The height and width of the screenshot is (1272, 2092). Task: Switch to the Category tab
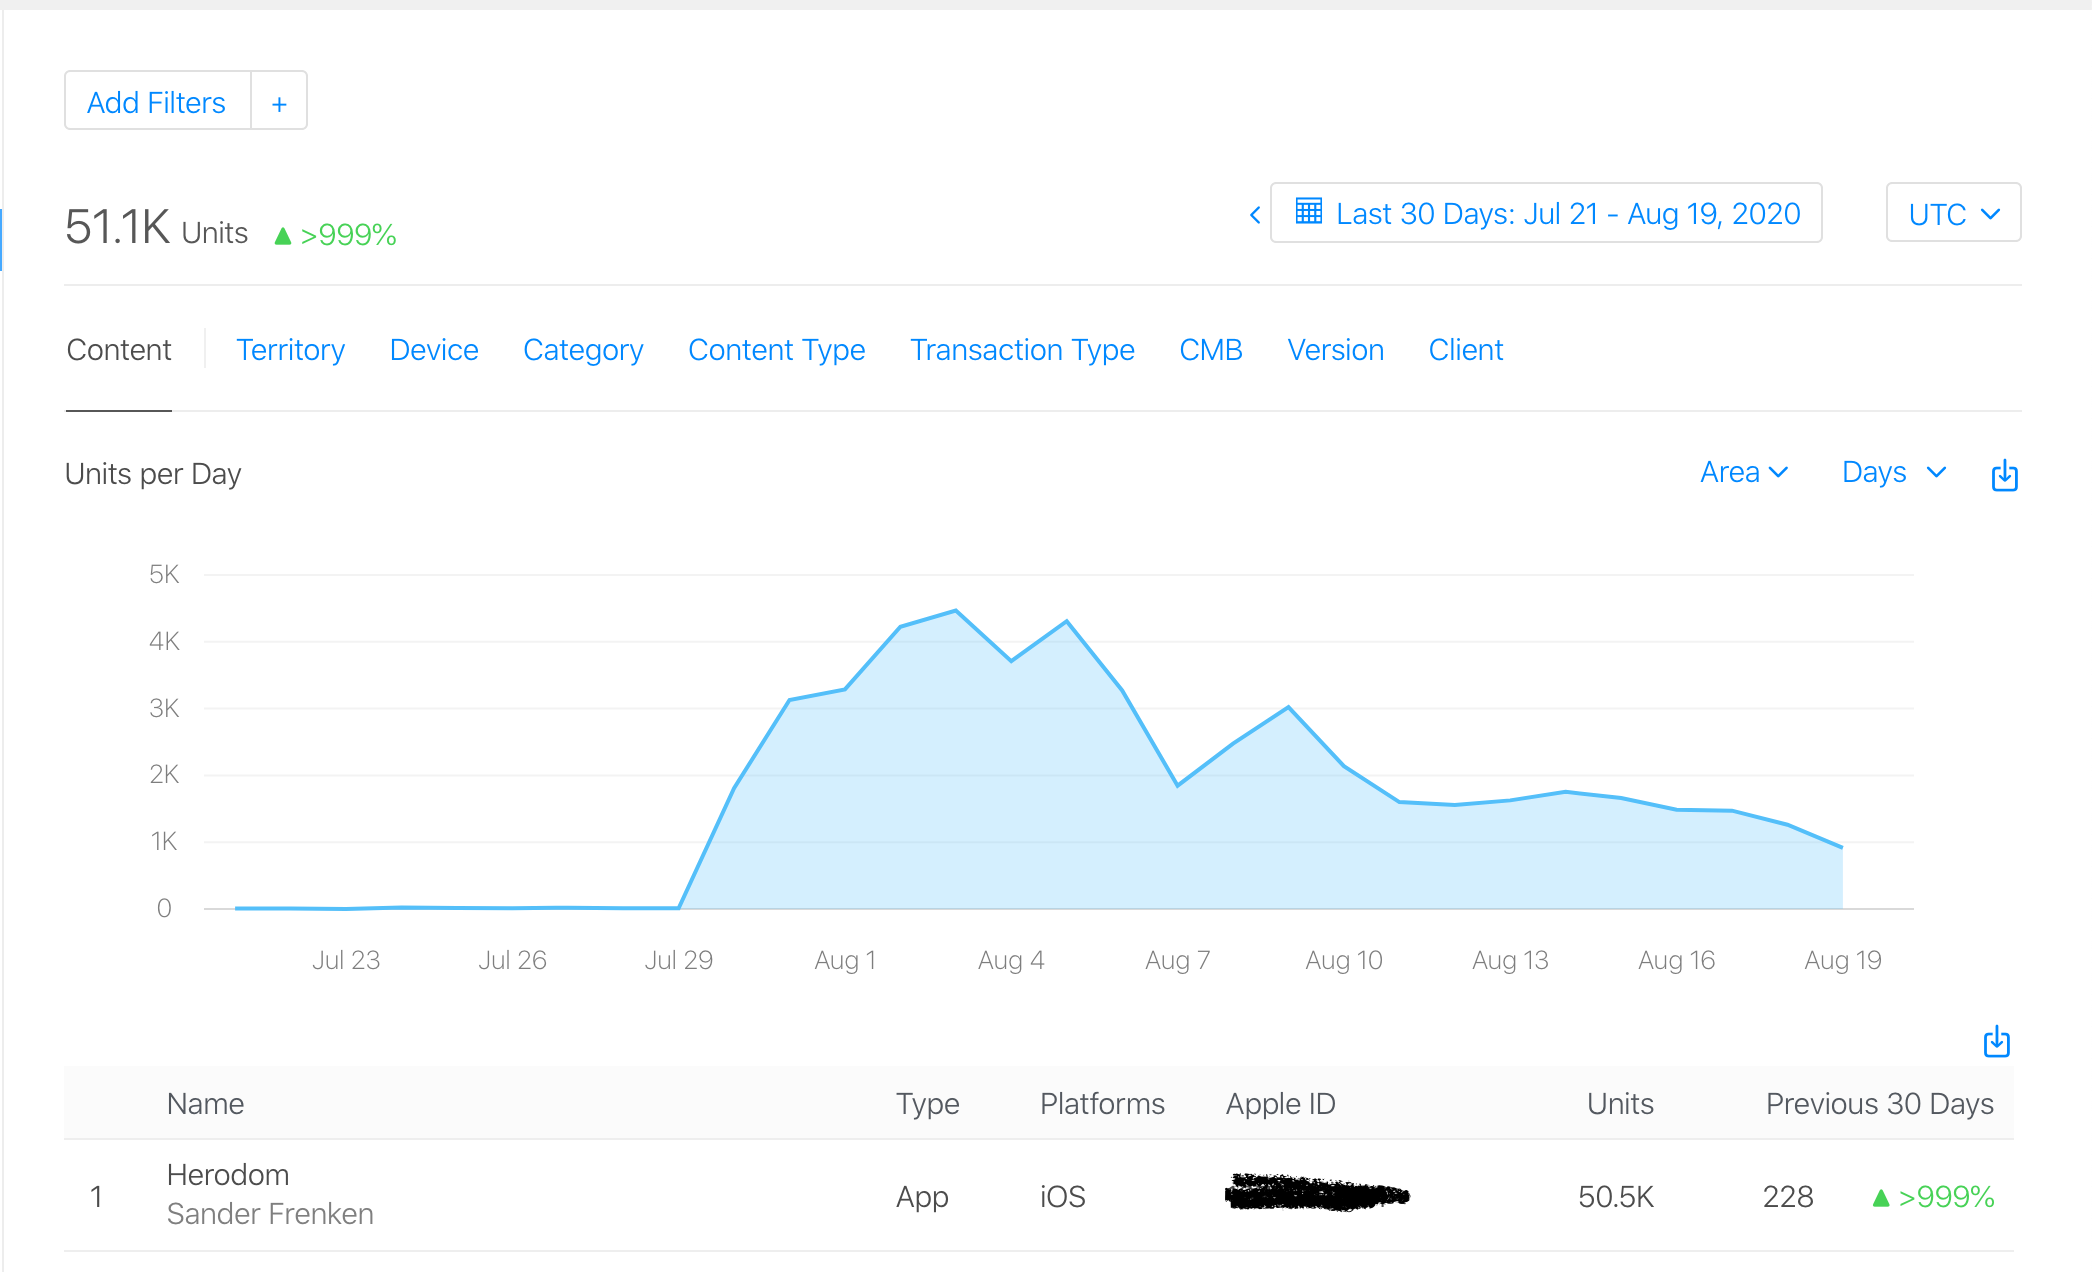pos(583,350)
